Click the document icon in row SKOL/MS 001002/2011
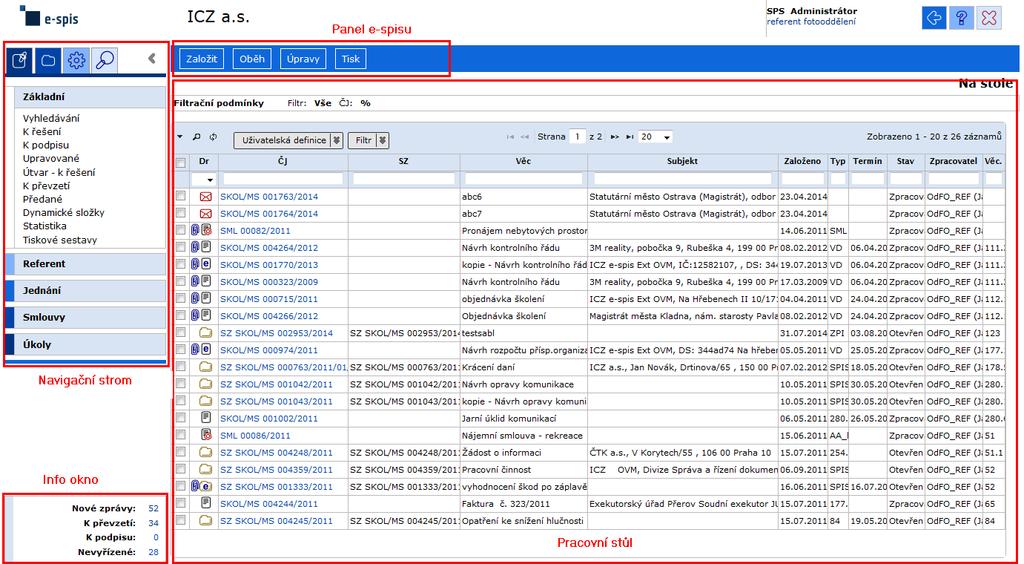 [206, 418]
